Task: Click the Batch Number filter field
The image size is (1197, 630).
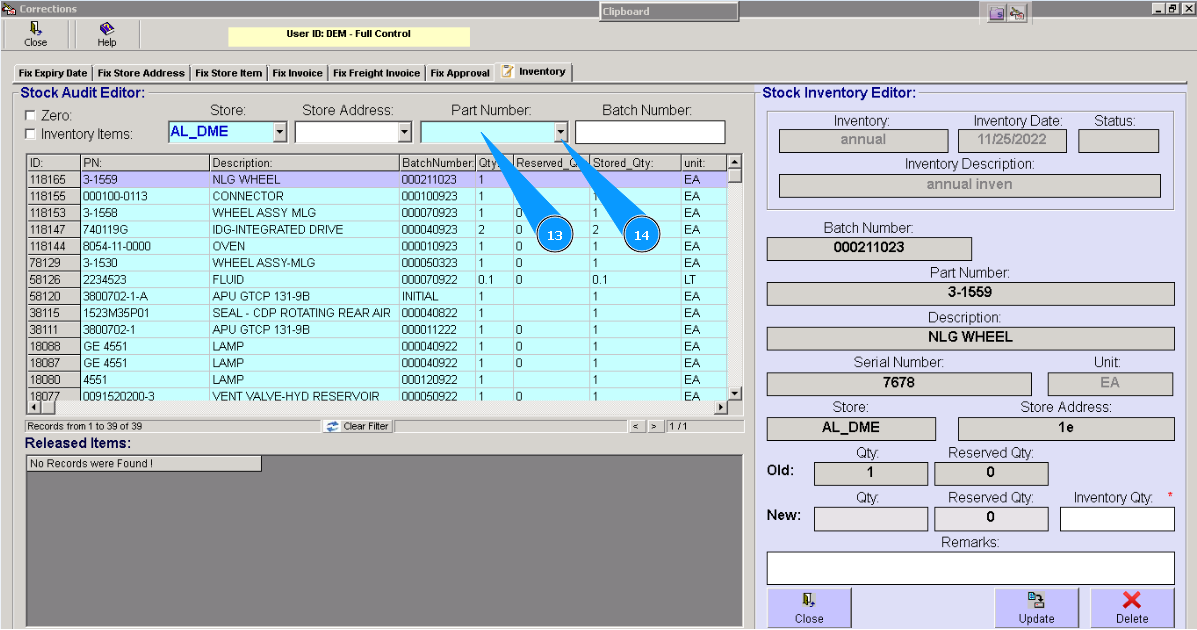Action: click(x=650, y=132)
